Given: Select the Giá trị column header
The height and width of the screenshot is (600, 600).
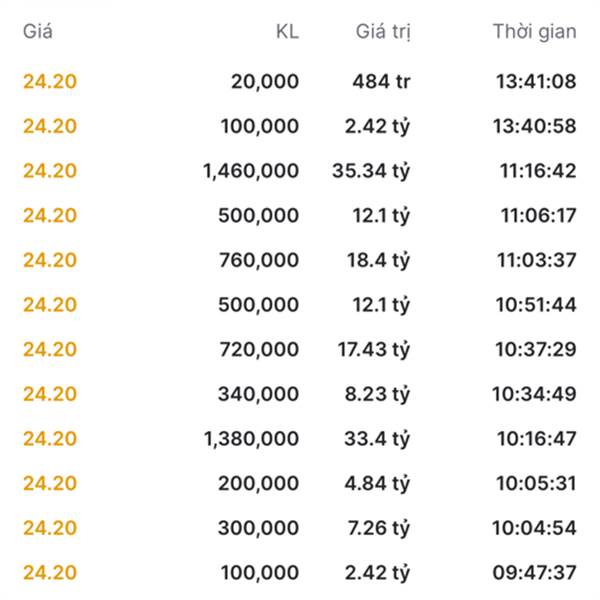Looking at the screenshot, I should [x=383, y=32].
